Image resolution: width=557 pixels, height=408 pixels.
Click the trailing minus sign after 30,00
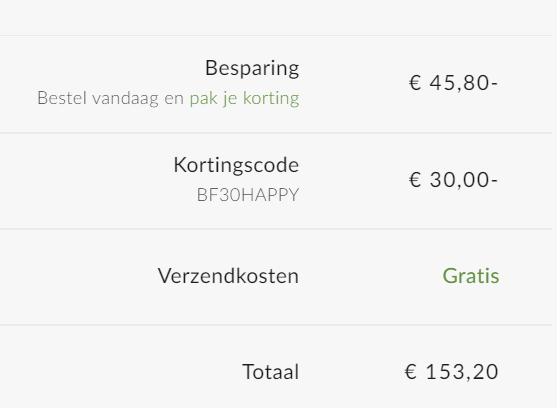tap(494, 181)
